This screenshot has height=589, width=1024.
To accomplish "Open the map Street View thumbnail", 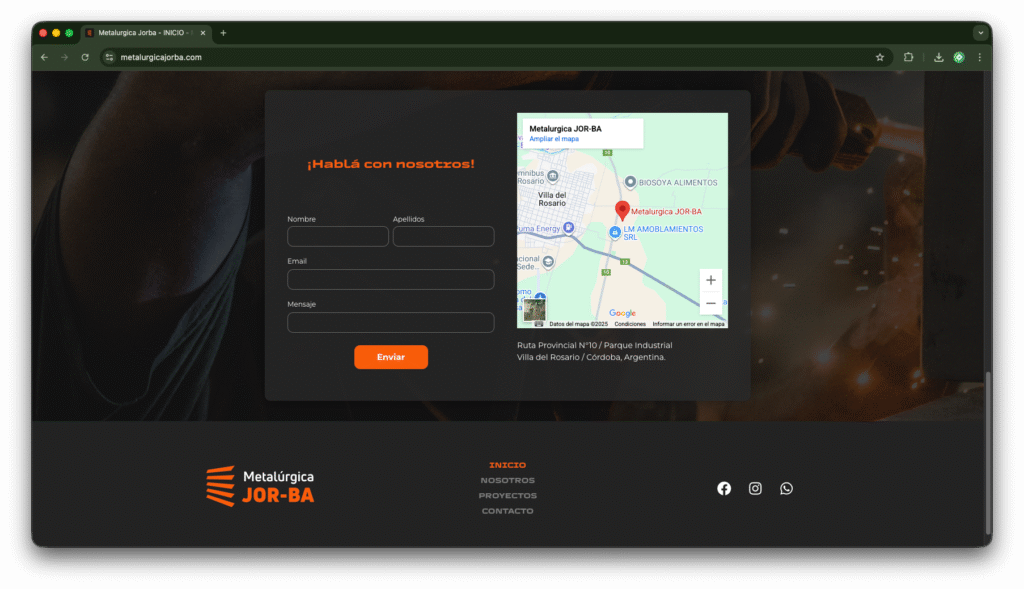I will (534, 308).
